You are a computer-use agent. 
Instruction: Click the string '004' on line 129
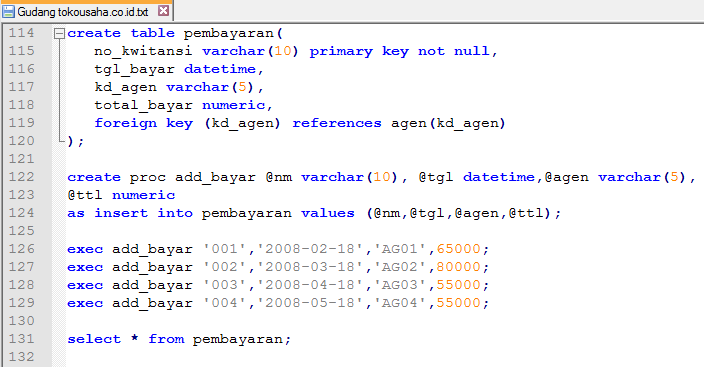[224, 303]
